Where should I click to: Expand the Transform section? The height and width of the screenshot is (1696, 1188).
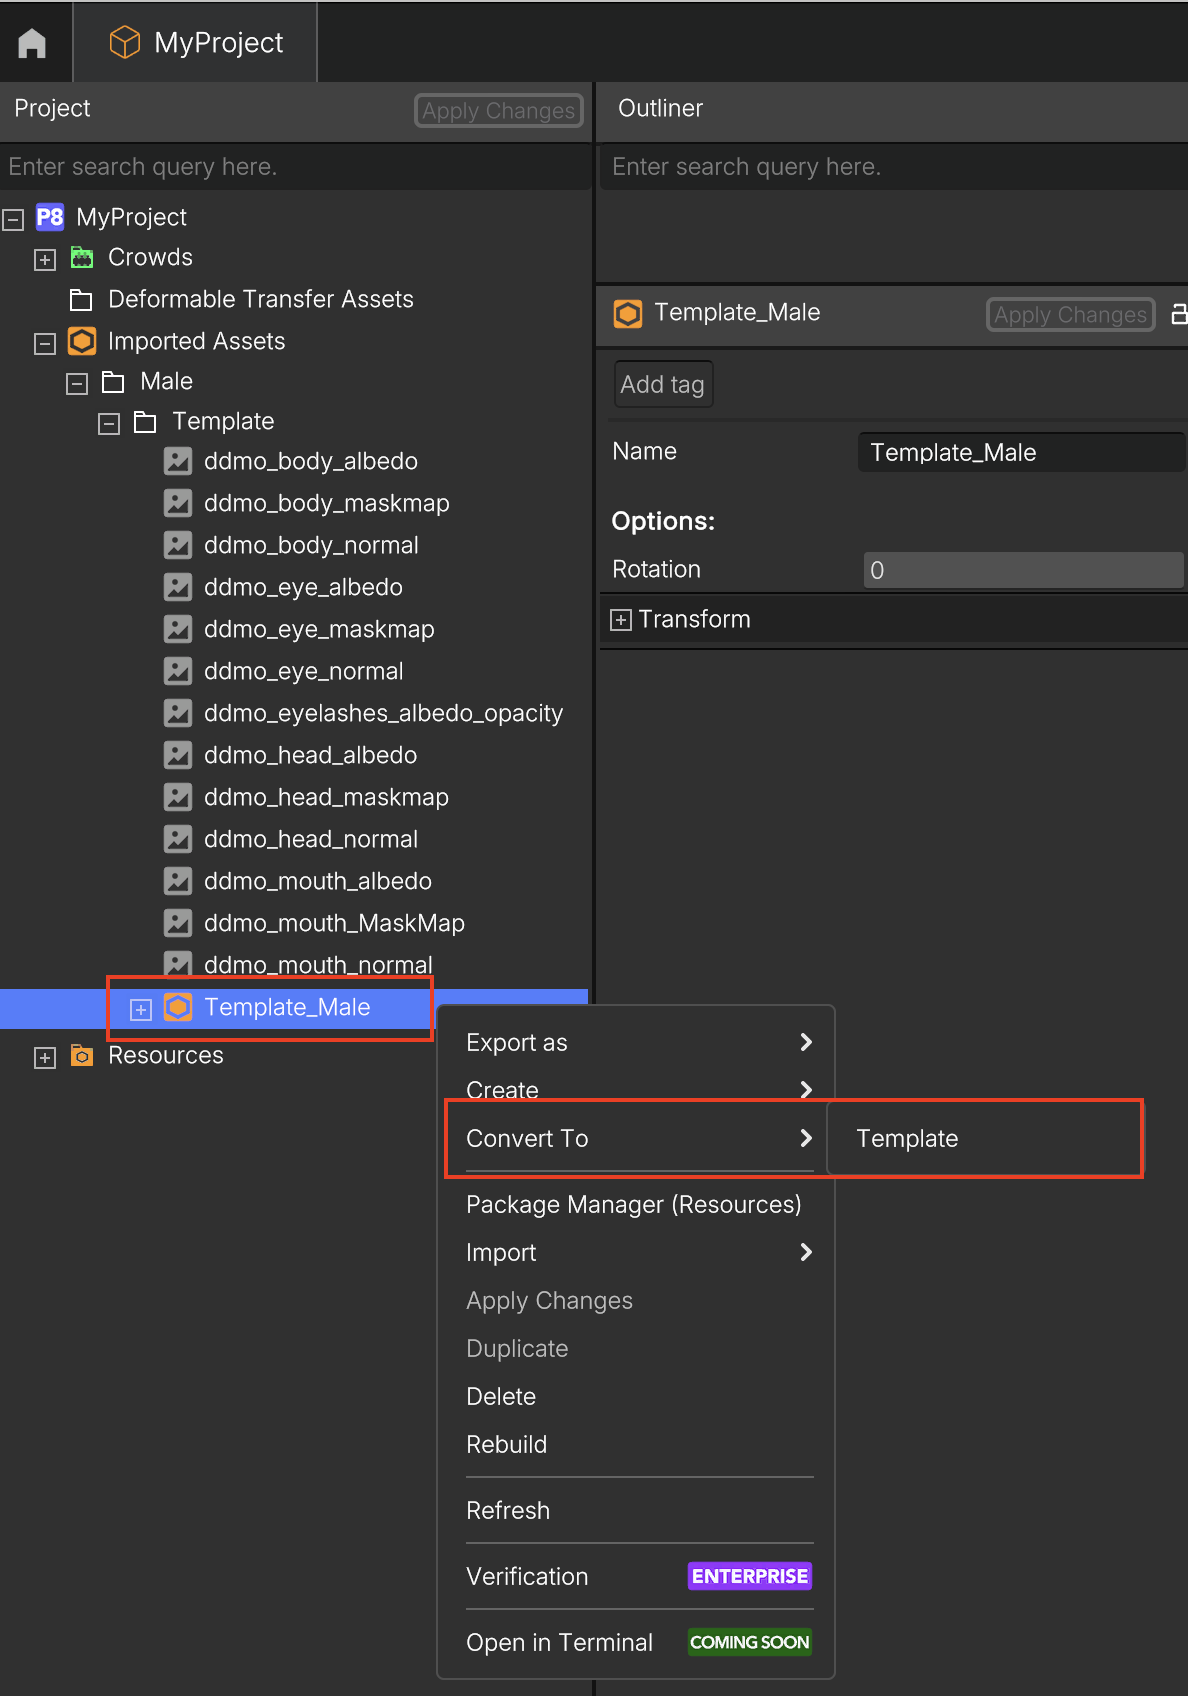click(621, 620)
